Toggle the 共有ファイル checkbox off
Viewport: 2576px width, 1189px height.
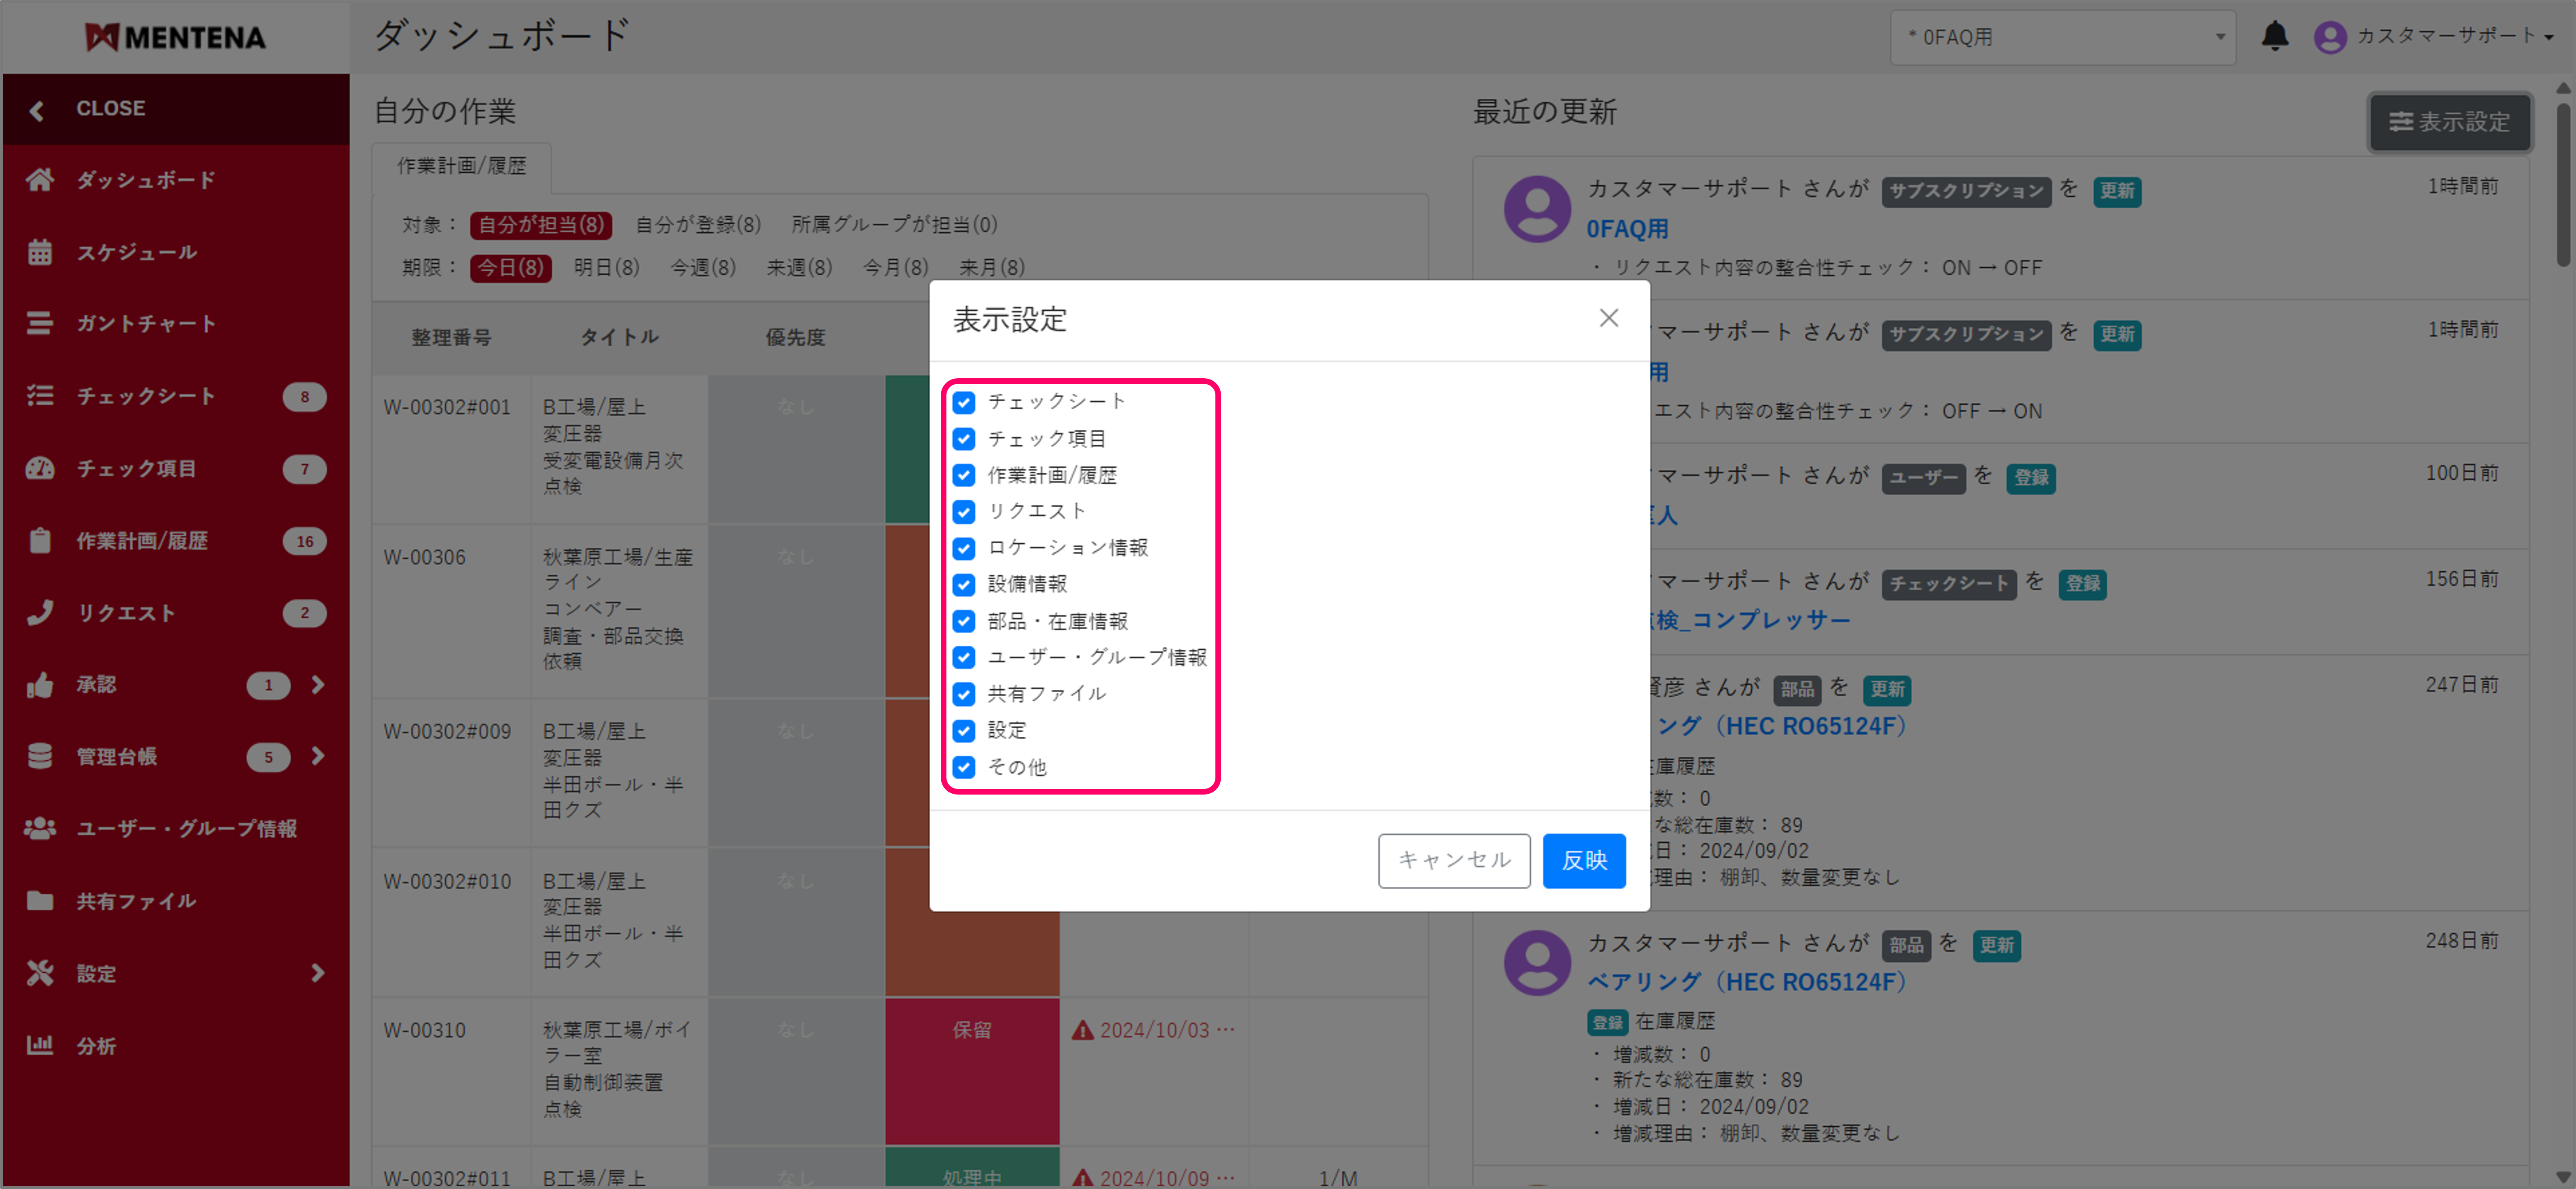tap(963, 694)
